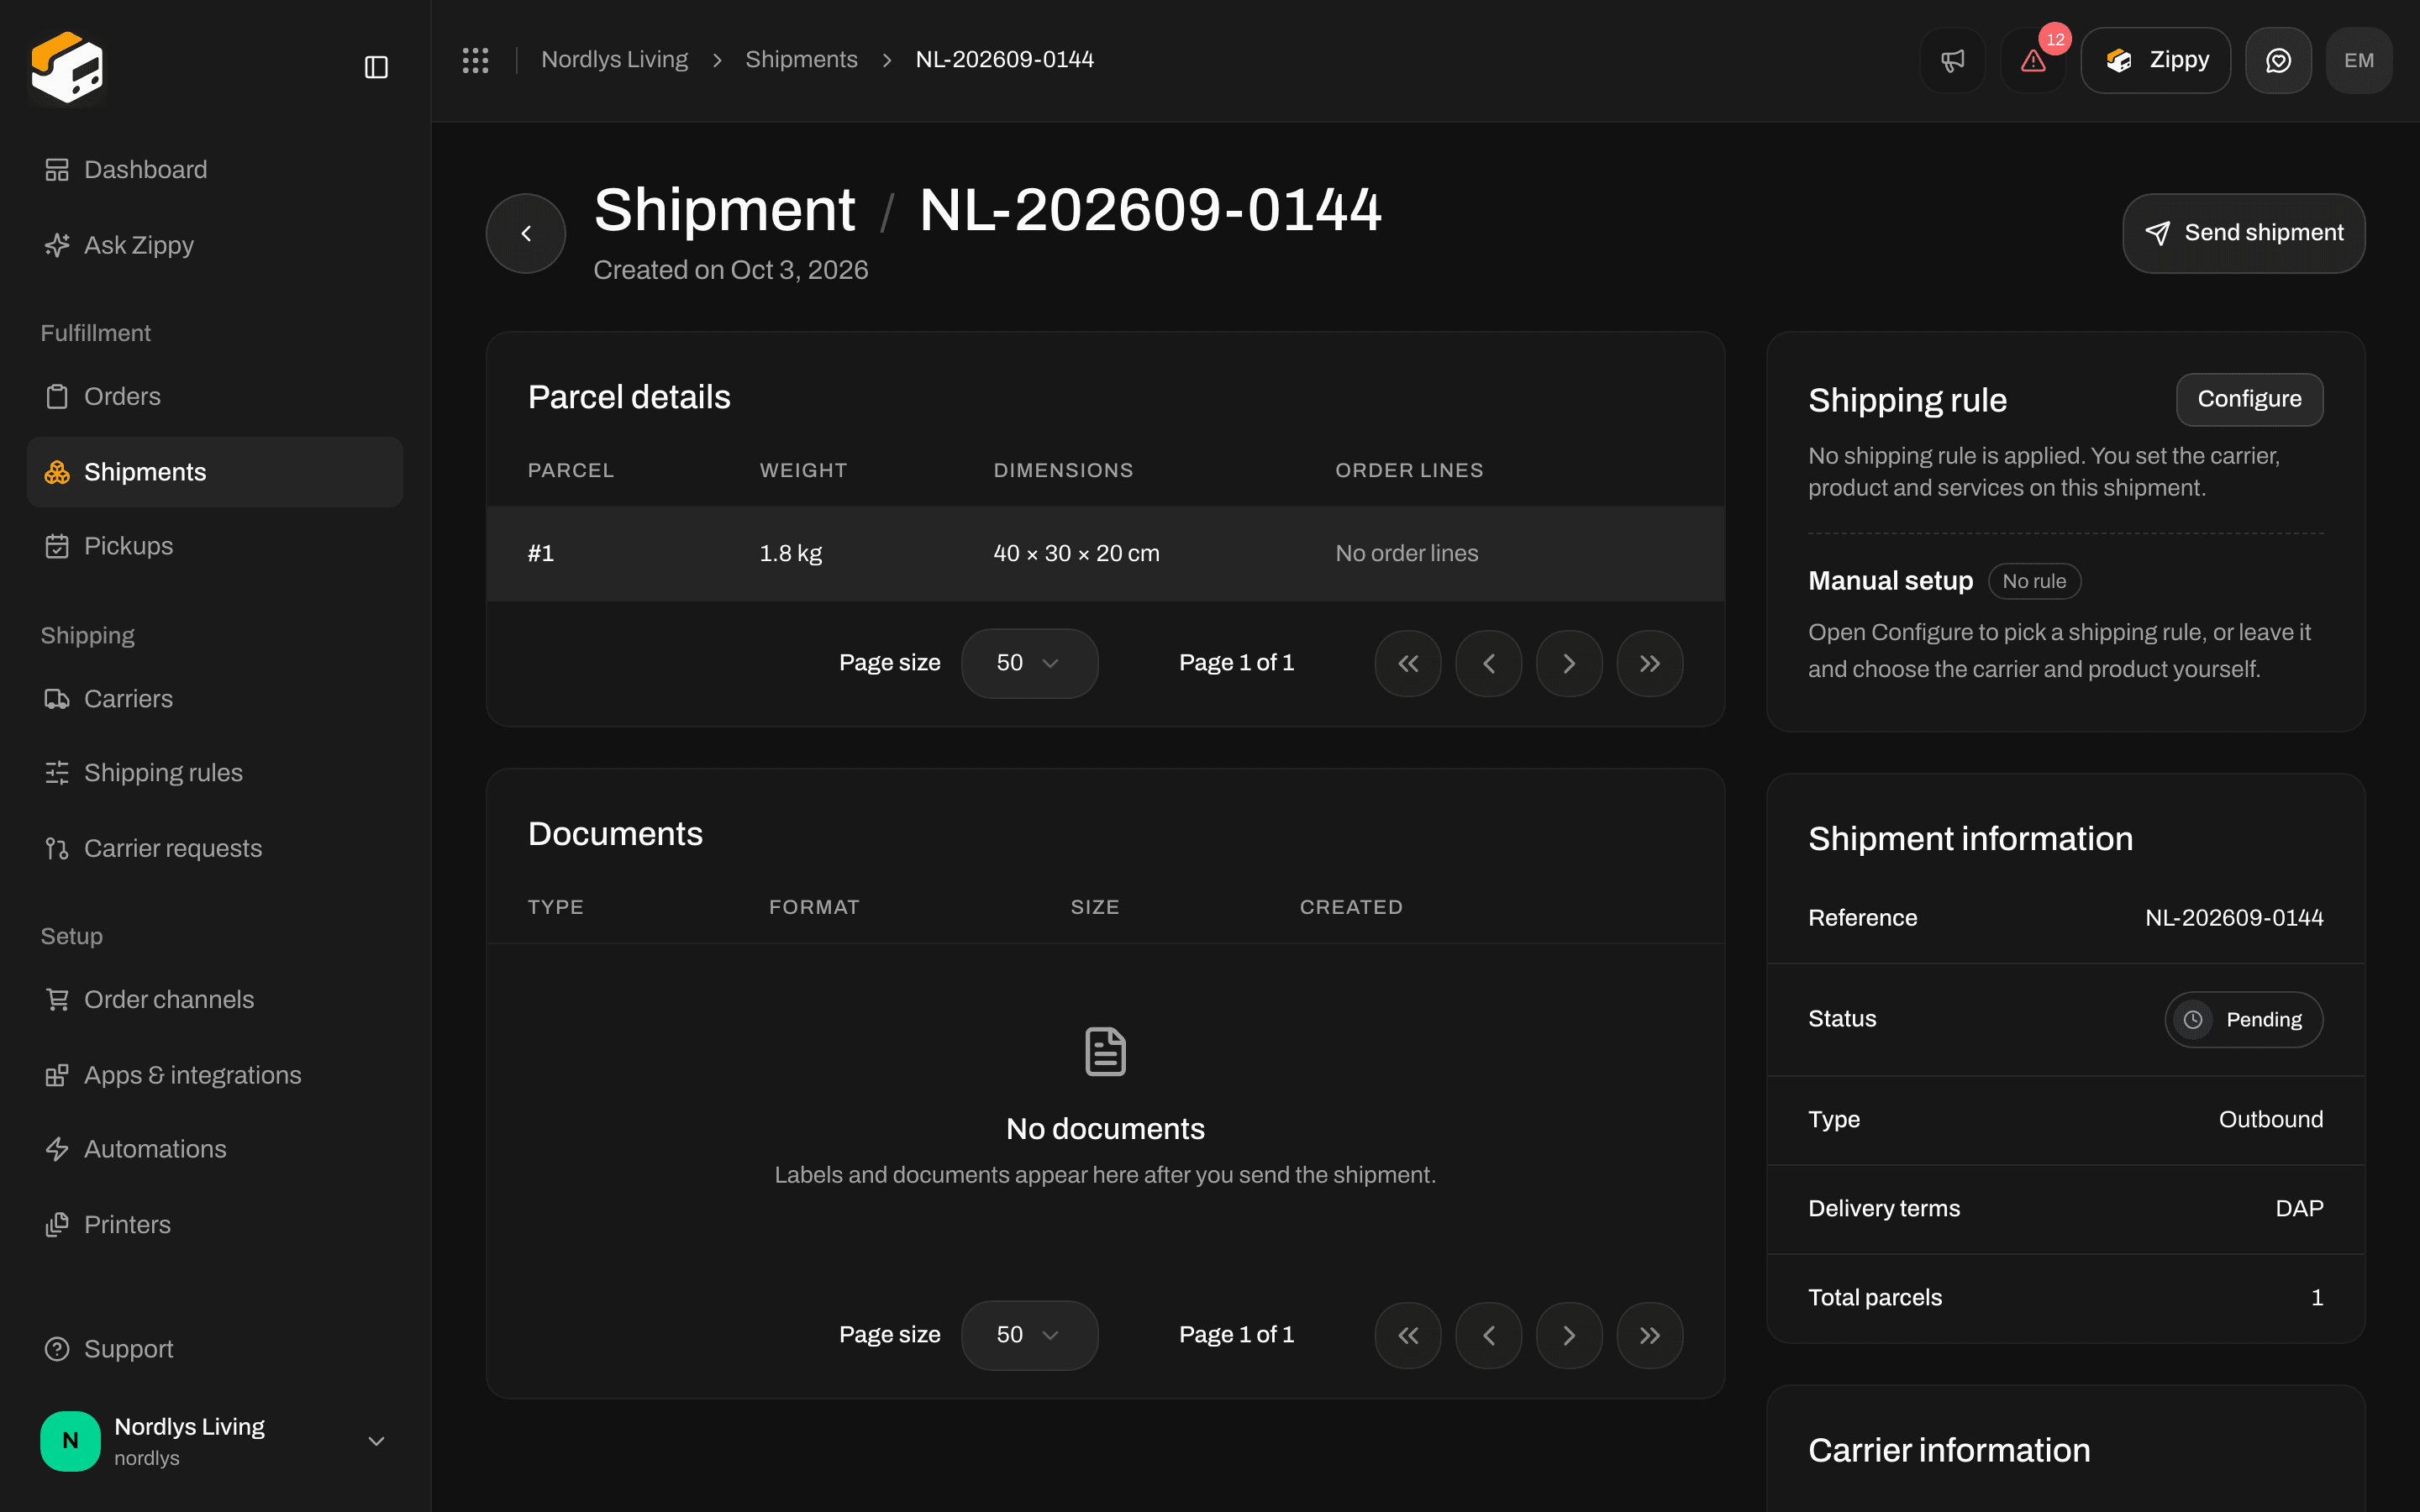Go to first page of Documents

[x=1408, y=1335]
